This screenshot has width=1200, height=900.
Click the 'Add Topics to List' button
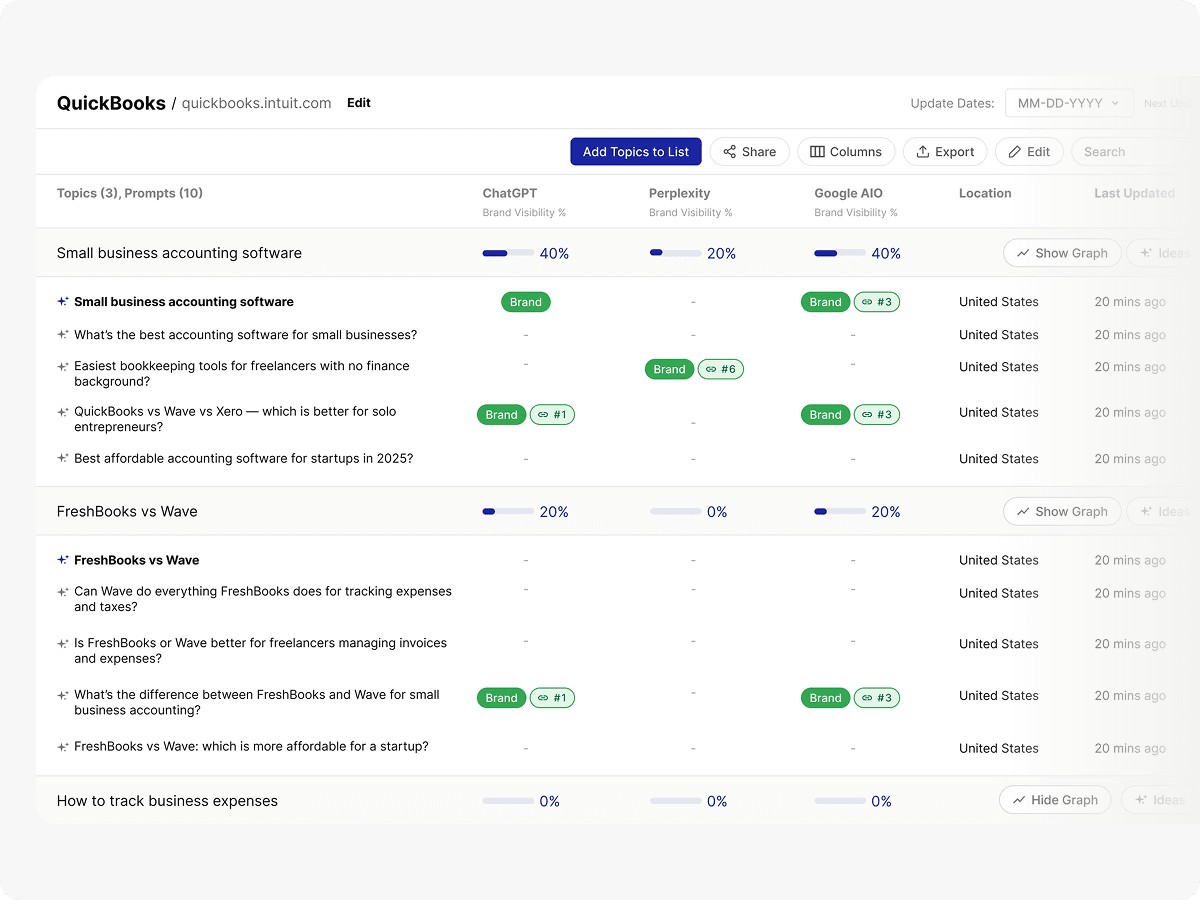(635, 152)
